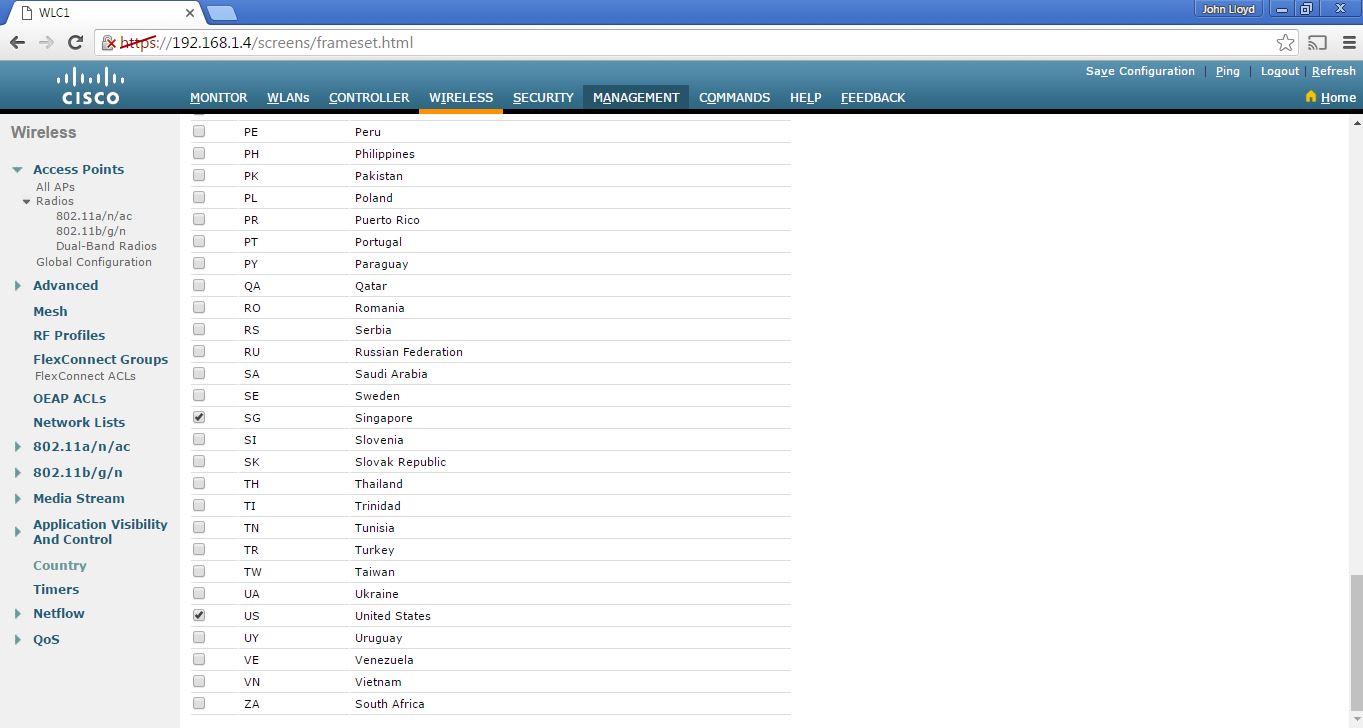Expand the QoS section

pos(18,640)
